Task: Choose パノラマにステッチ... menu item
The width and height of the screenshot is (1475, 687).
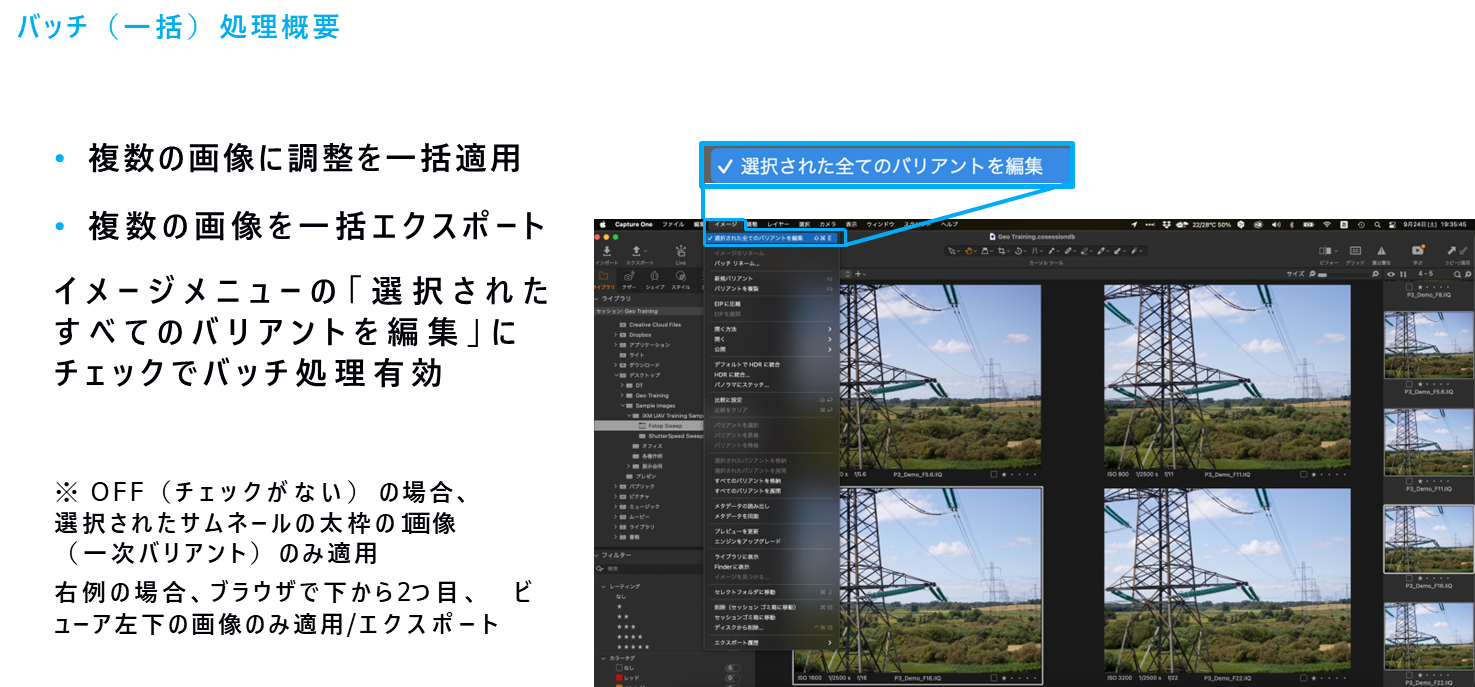Action: click(x=771, y=384)
